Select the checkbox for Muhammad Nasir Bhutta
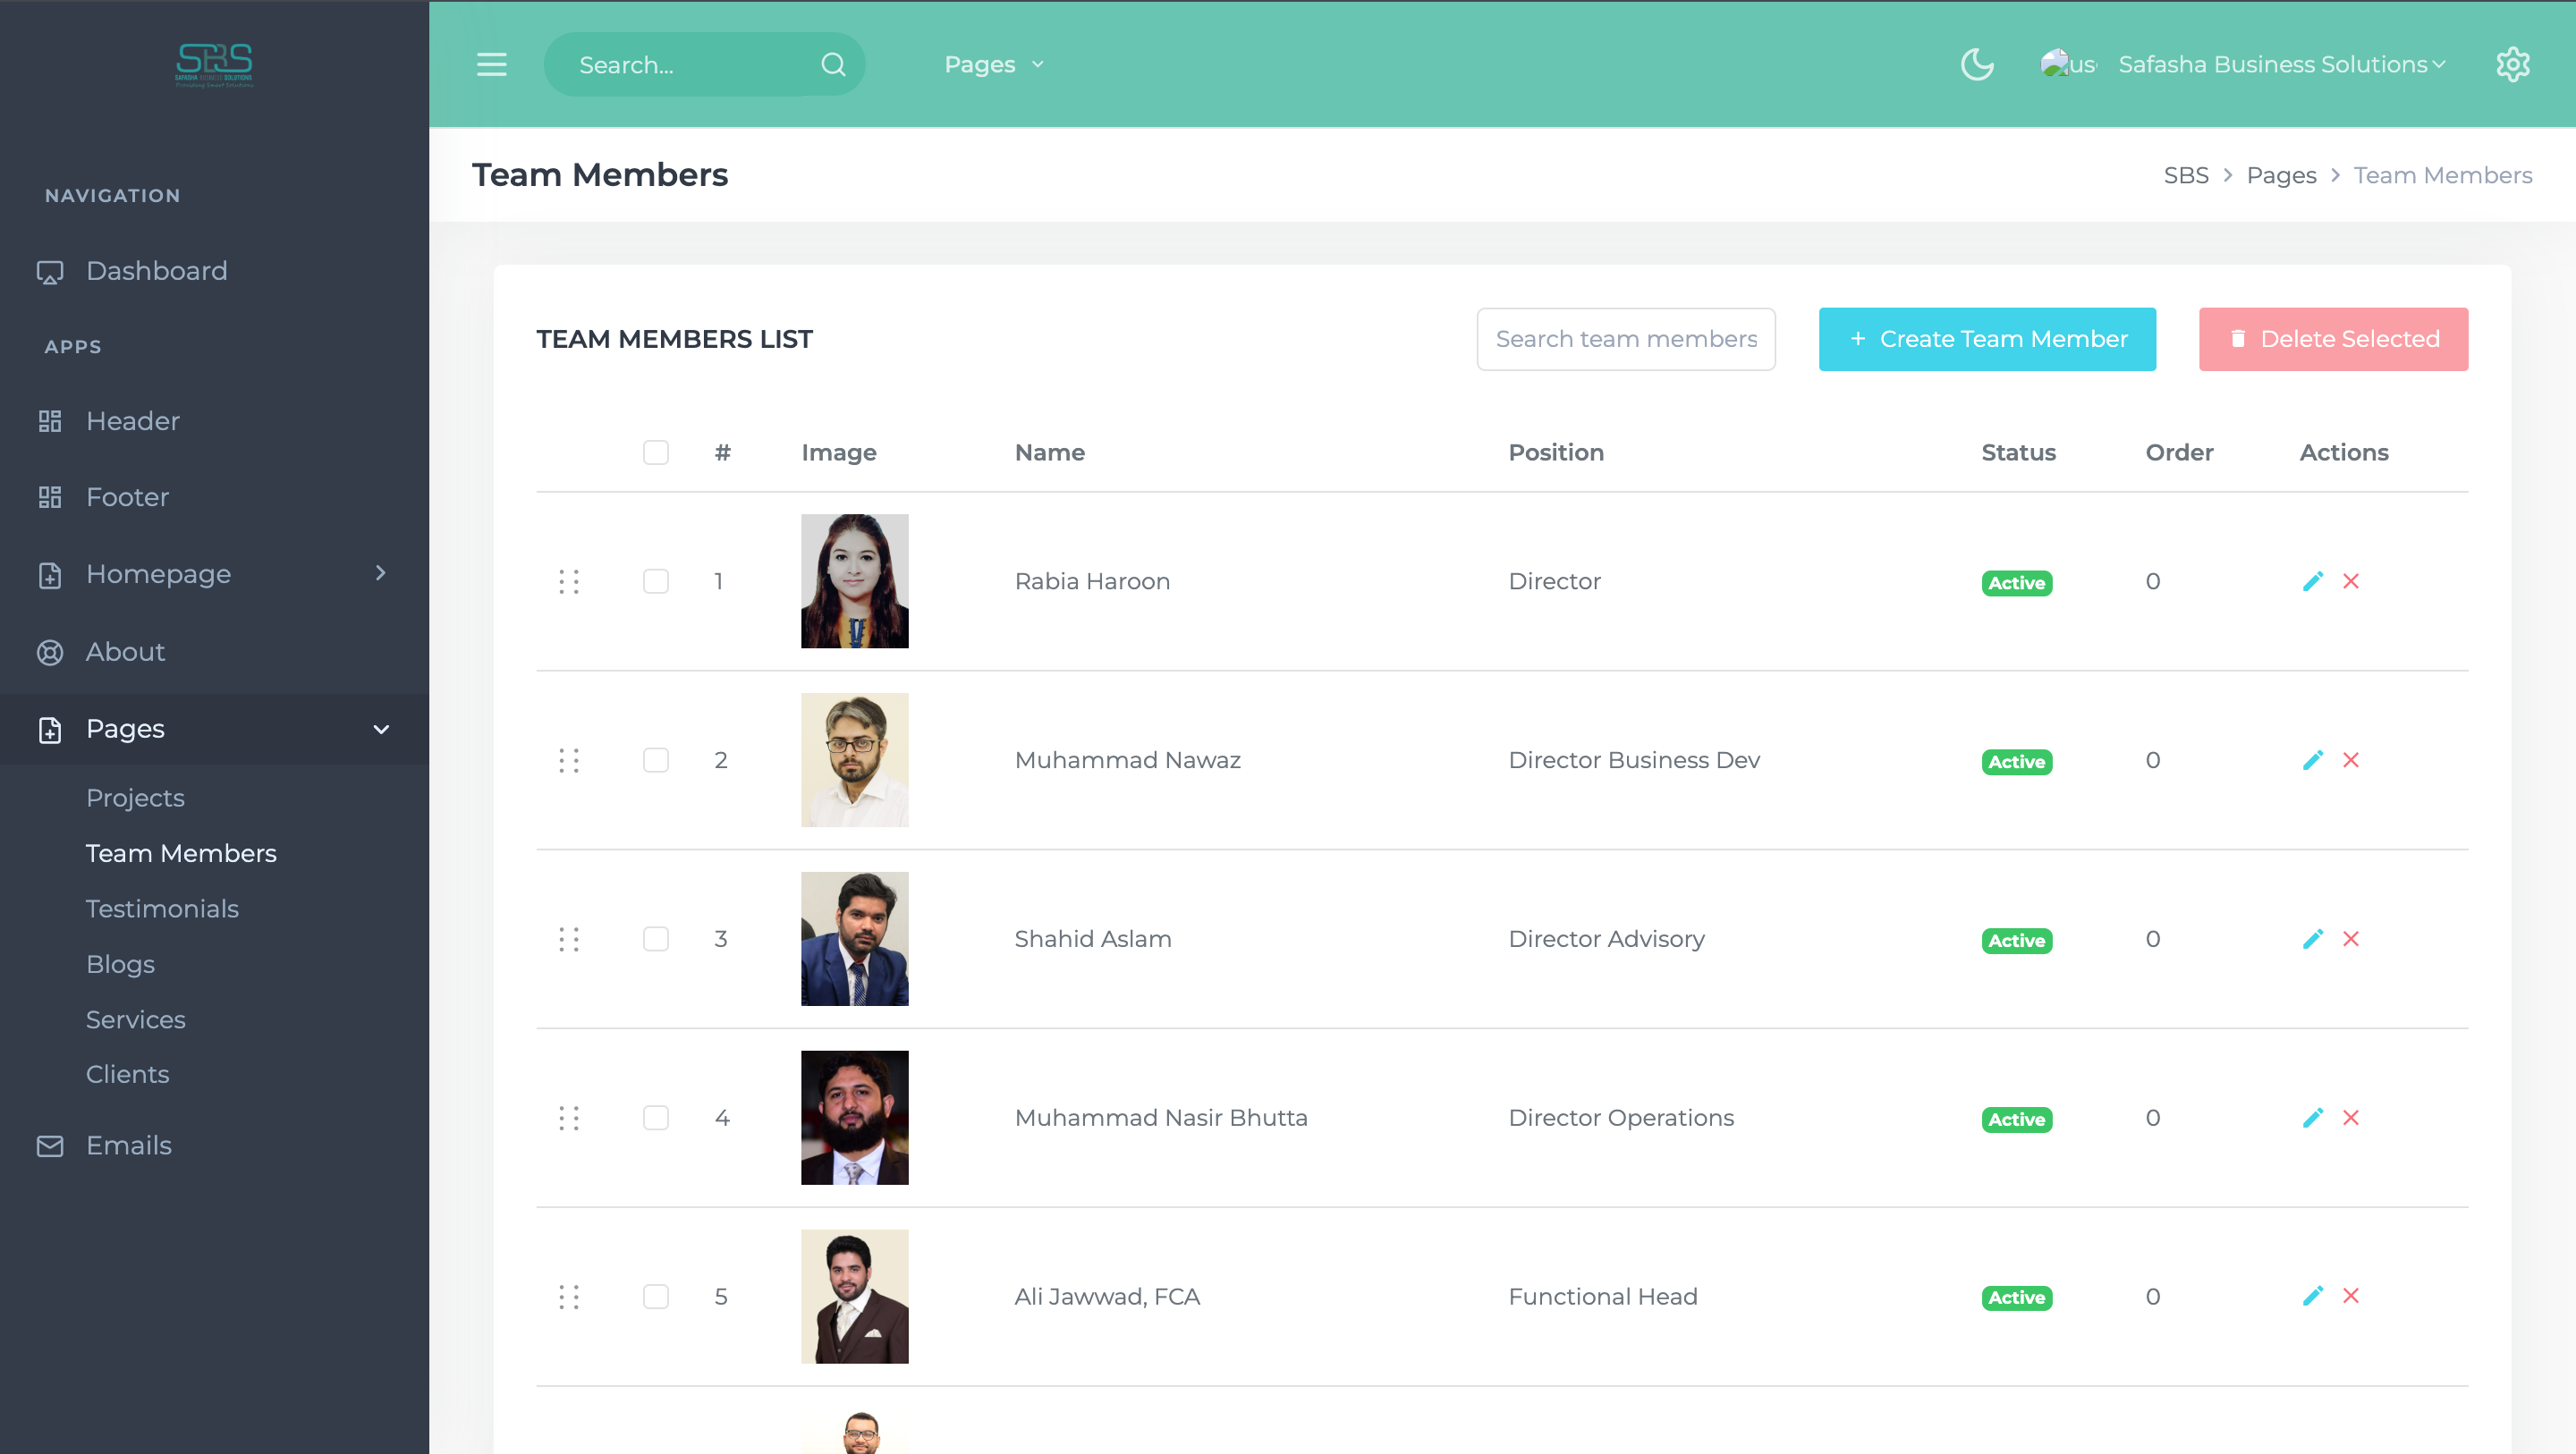The image size is (2576, 1454). pyautogui.click(x=656, y=1118)
